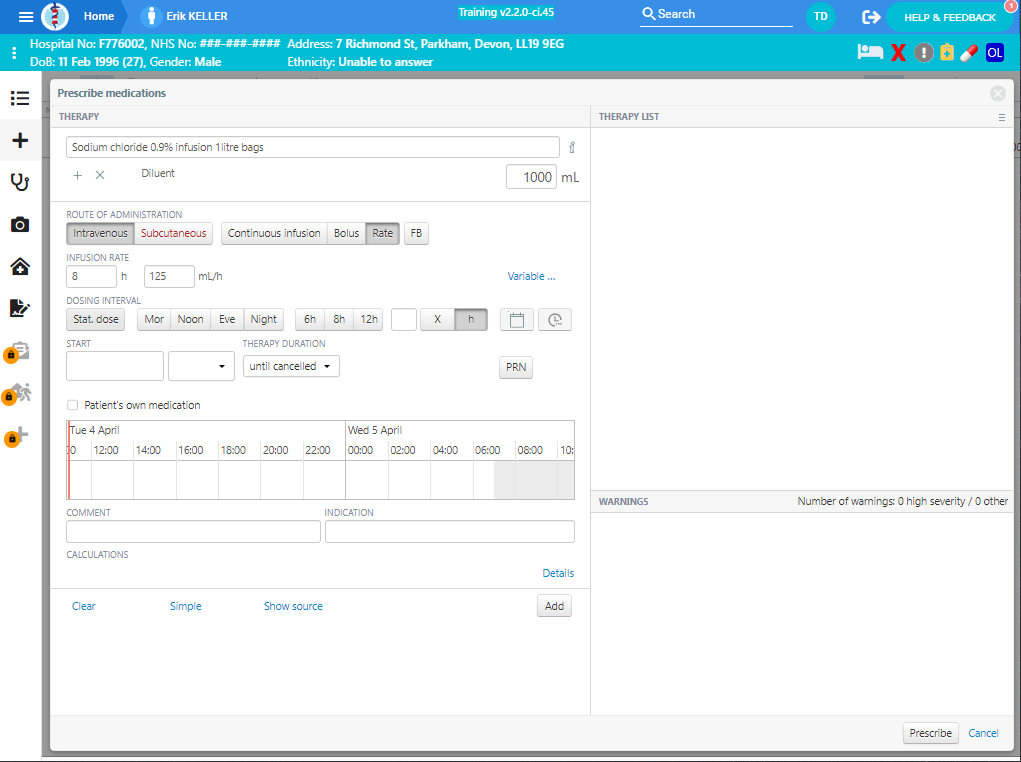Click the red X allergy icon
This screenshot has height=762, width=1021.
click(x=899, y=53)
